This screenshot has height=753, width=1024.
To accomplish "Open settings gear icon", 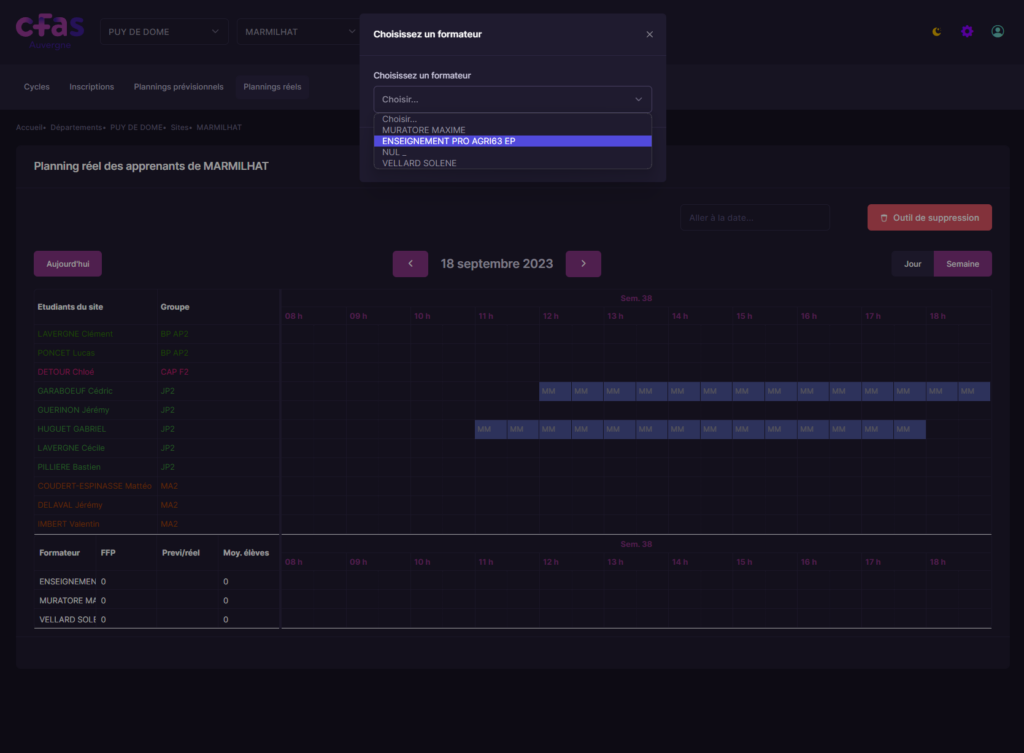I will (967, 31).
